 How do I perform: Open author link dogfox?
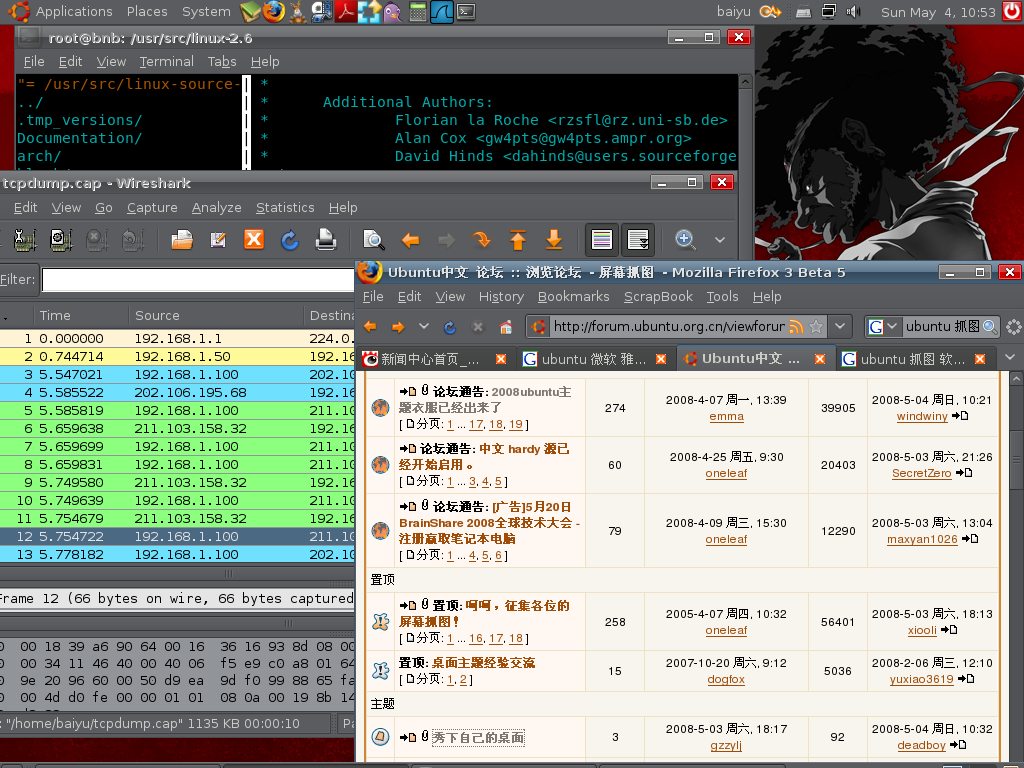[726, 679]
